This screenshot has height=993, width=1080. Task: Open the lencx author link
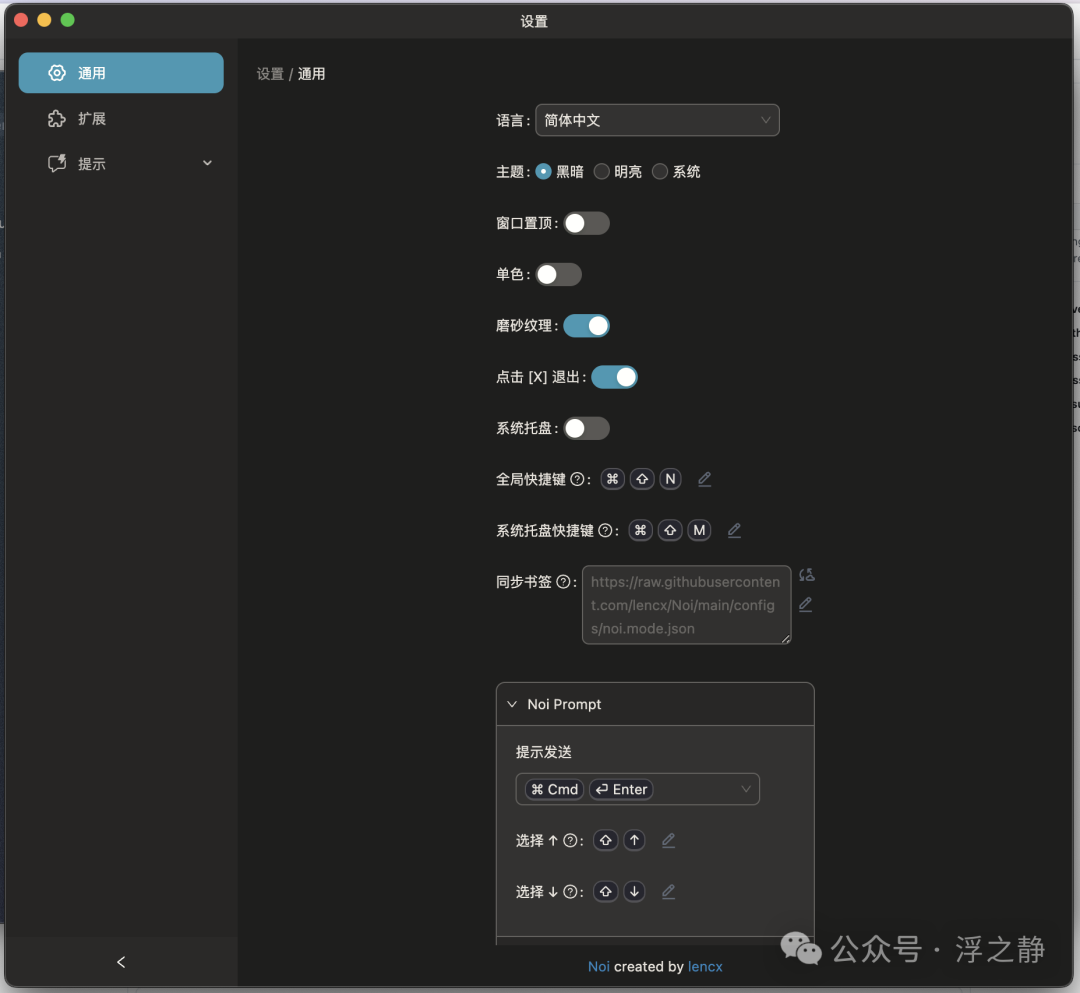[x=705, y=967]
